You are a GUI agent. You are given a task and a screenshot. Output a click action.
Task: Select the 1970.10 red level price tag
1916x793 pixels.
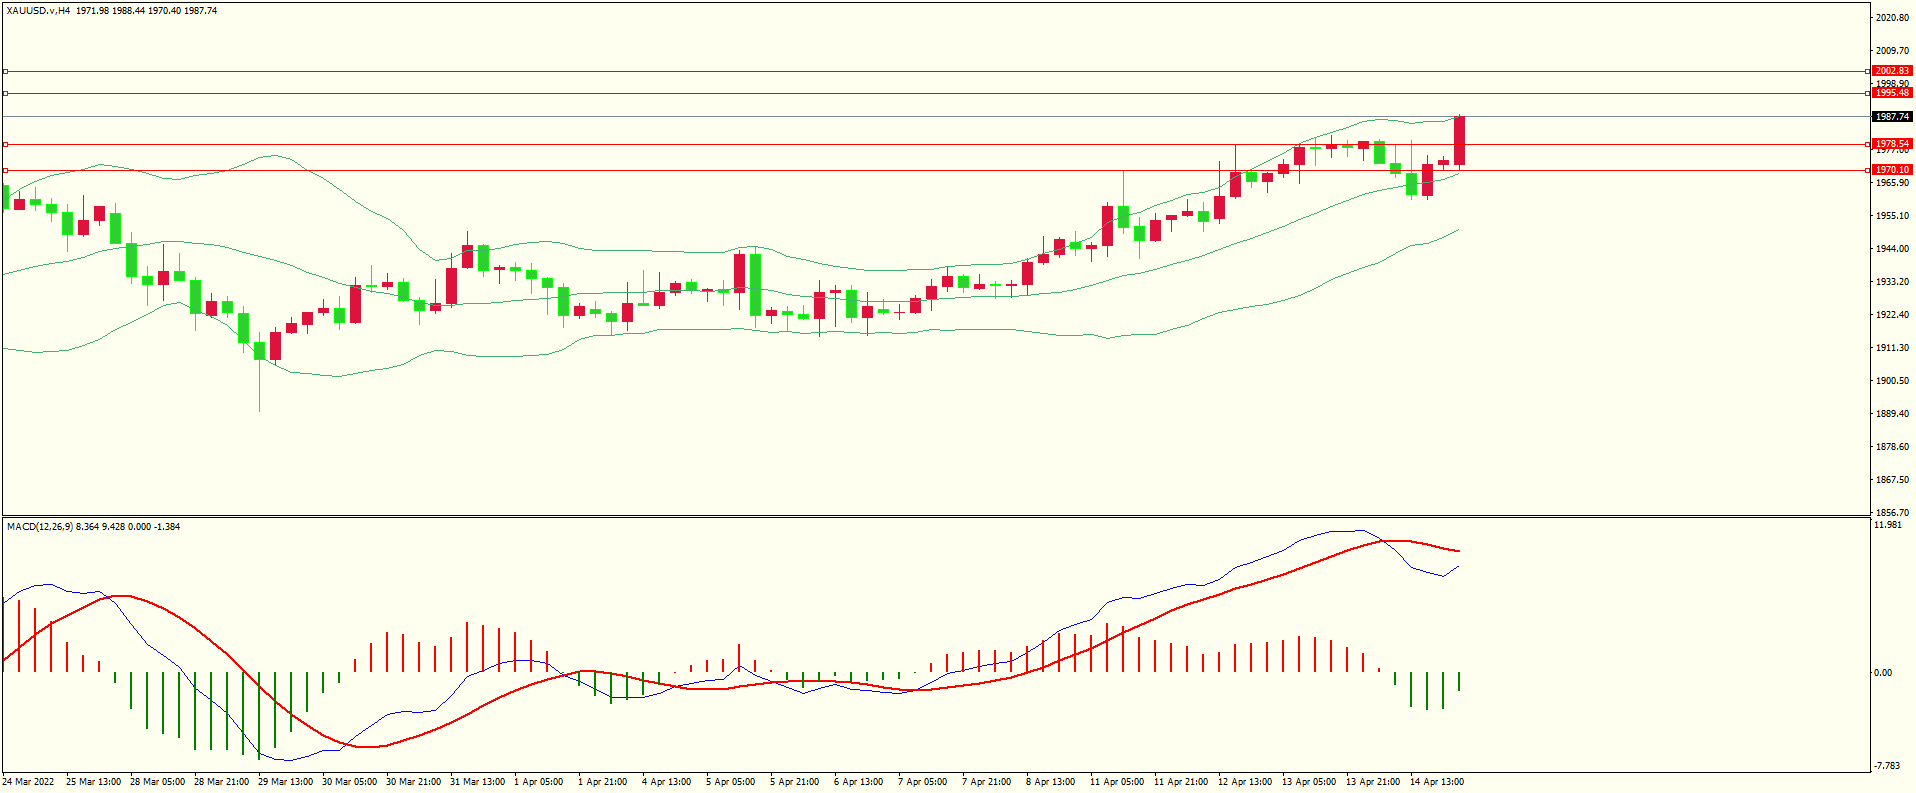pos(1892,170)
